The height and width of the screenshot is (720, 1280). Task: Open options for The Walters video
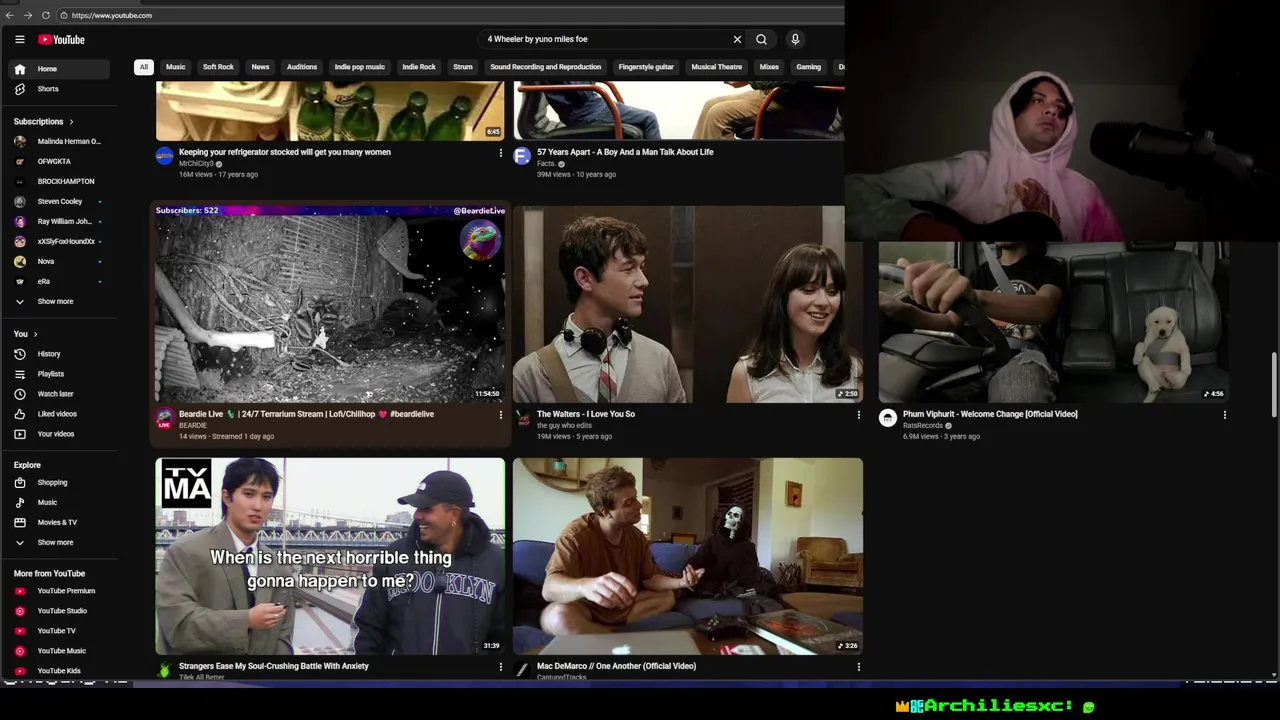[x=858, y=415]
